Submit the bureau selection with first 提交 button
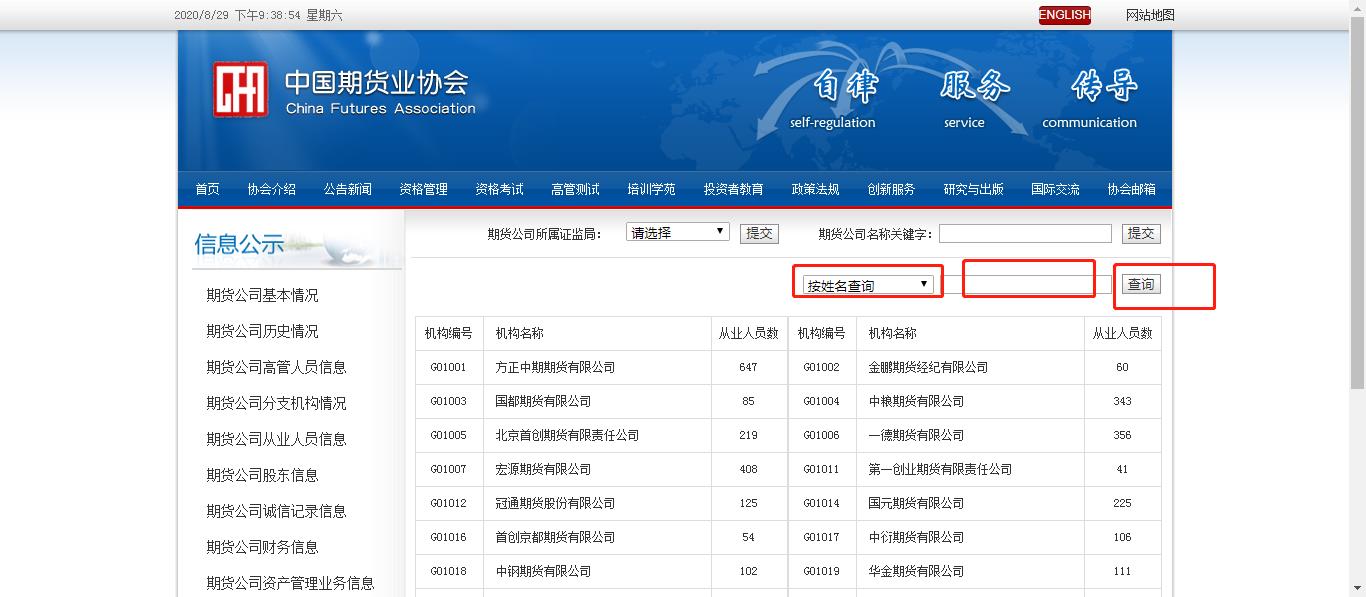This screenshot has height=597, width=1366. (x=759, y=233)
